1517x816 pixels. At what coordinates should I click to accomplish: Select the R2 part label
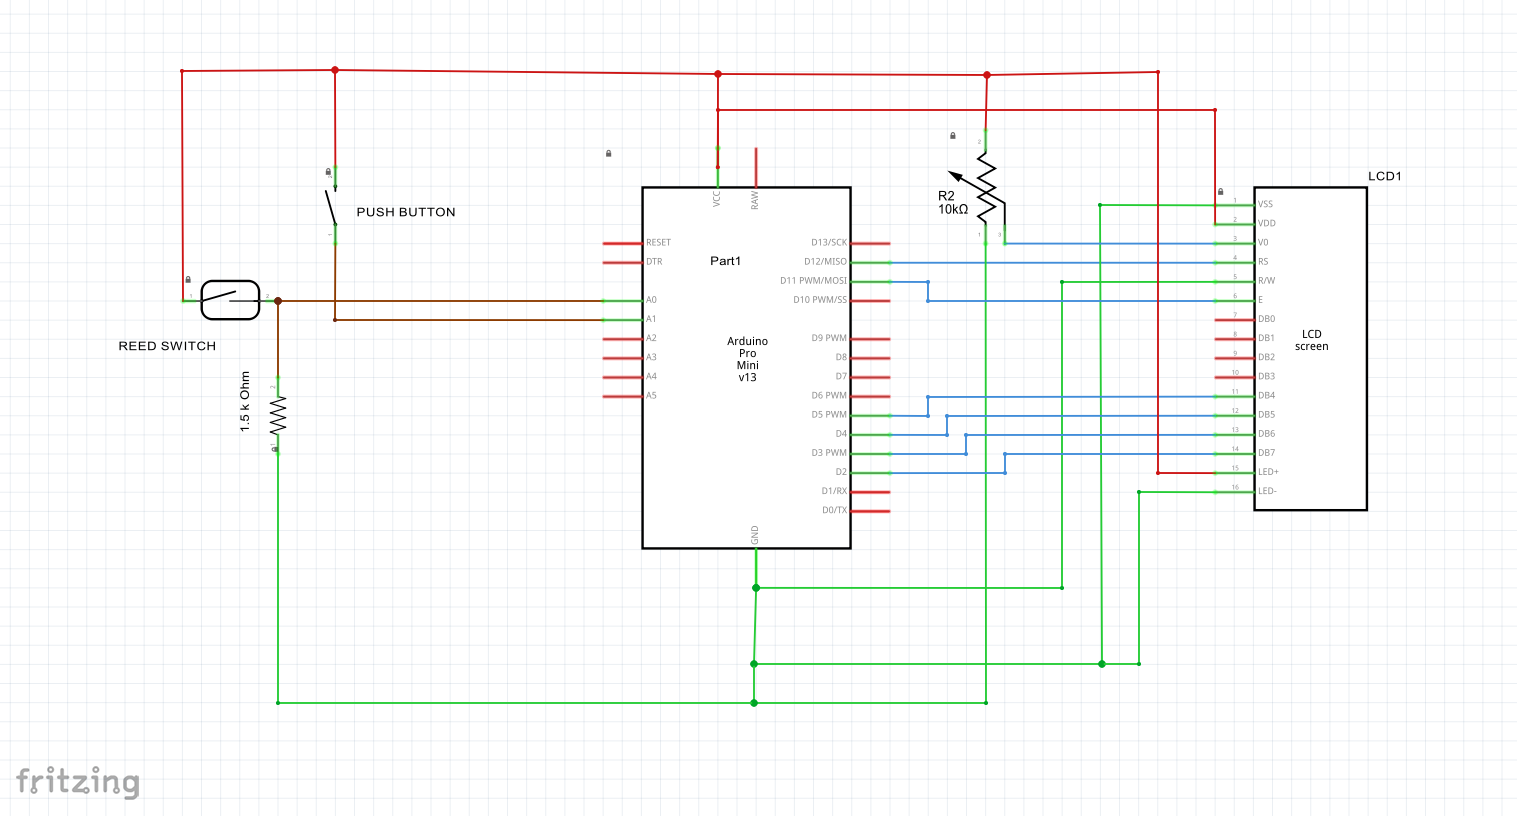(946, 196)
